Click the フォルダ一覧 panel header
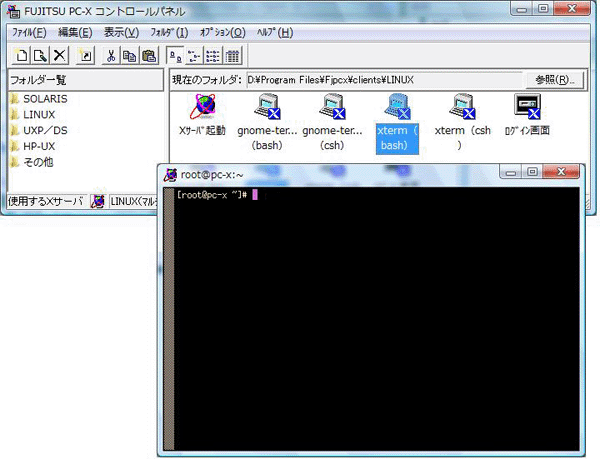Screen dimensions: 600x459 coord(86,80)
